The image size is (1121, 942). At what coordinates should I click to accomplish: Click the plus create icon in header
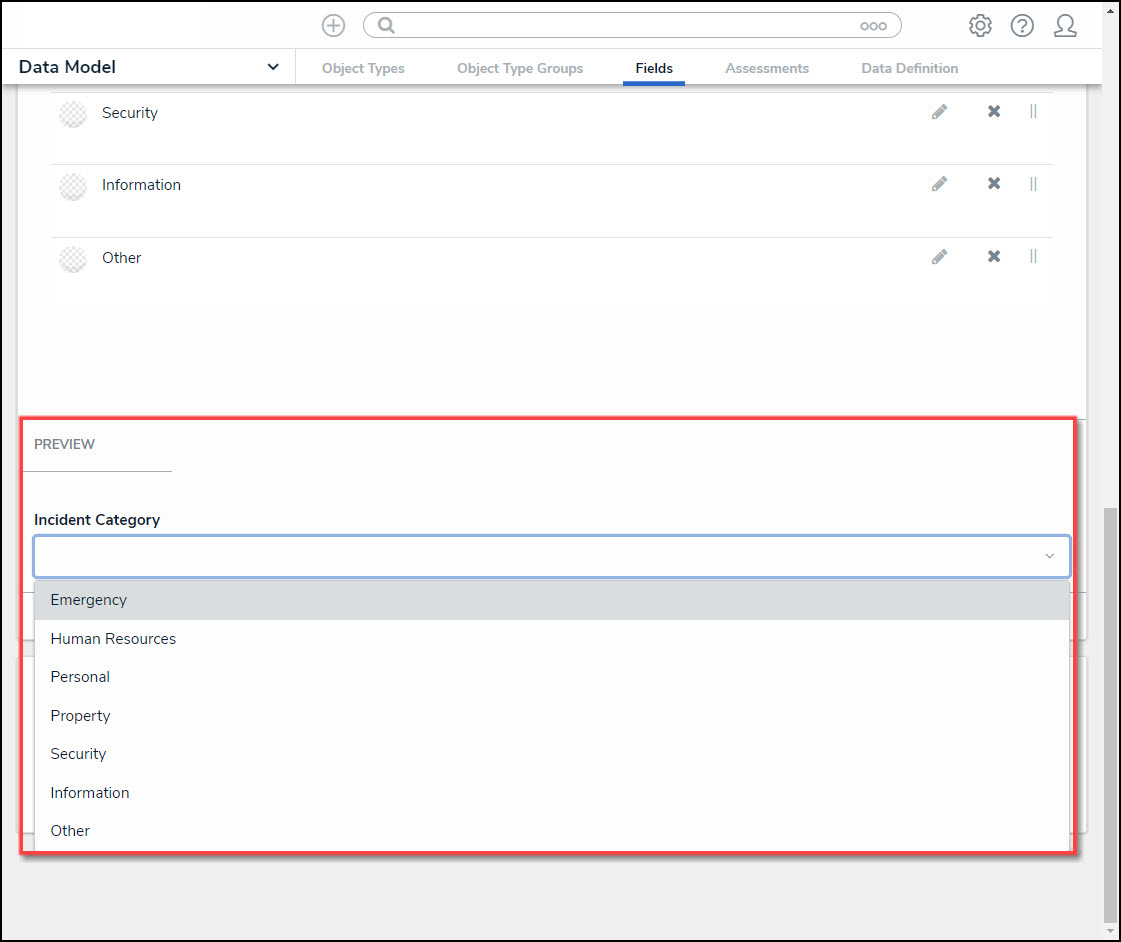pyautogui.click(x=333, y=26)
